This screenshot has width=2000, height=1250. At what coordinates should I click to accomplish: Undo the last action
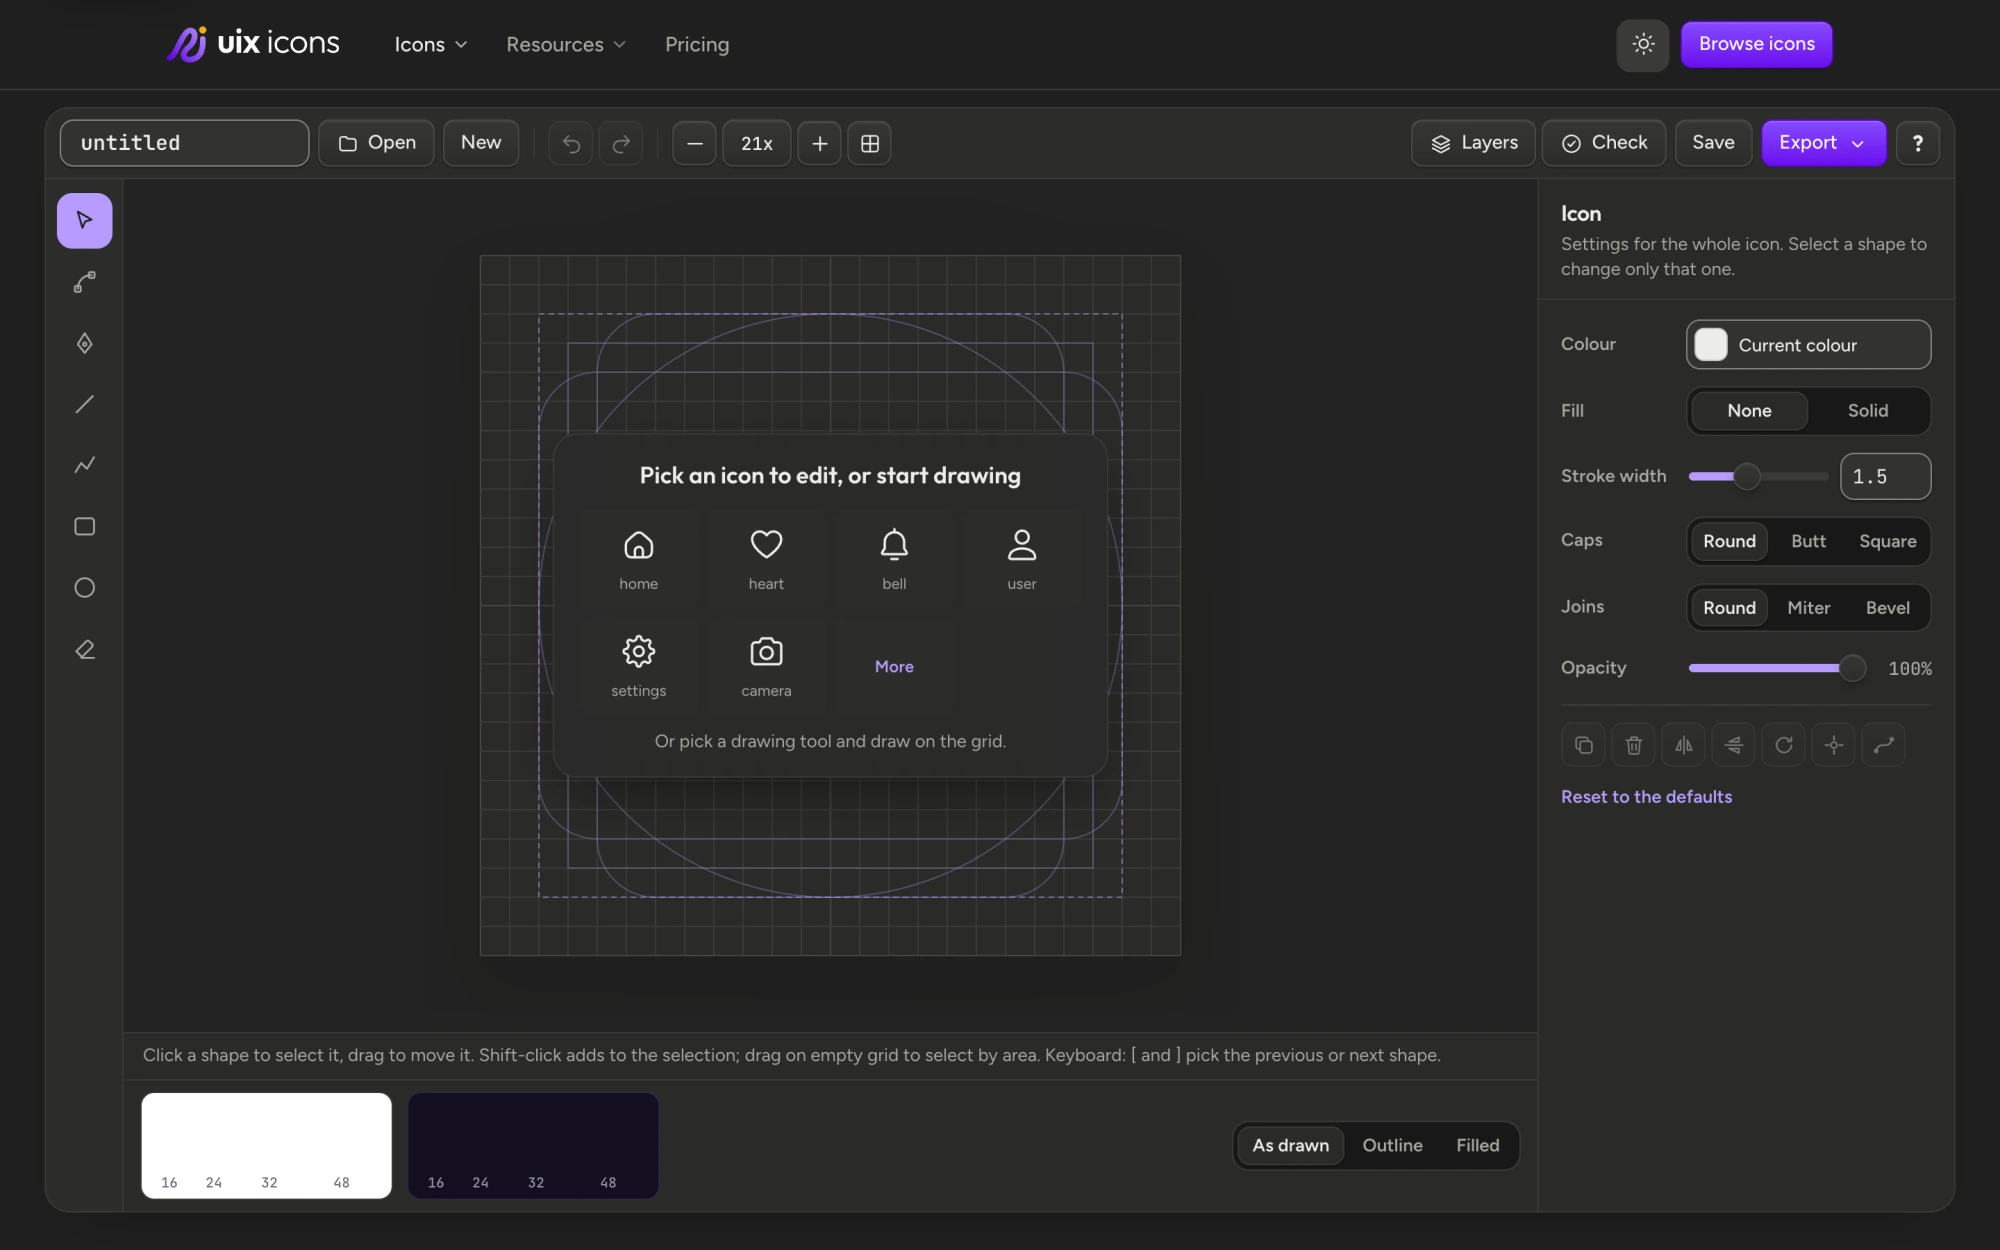pyautogui.click(x=571, y=143)
